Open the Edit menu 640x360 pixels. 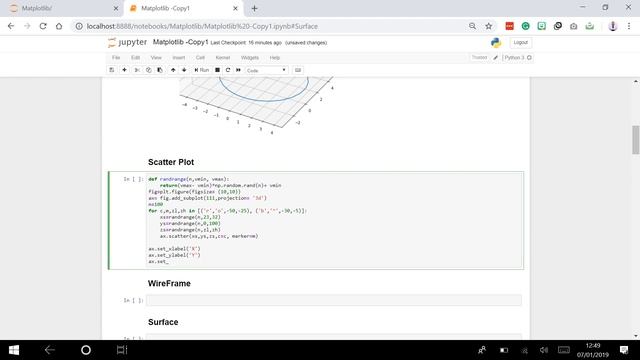coord(136,58)
